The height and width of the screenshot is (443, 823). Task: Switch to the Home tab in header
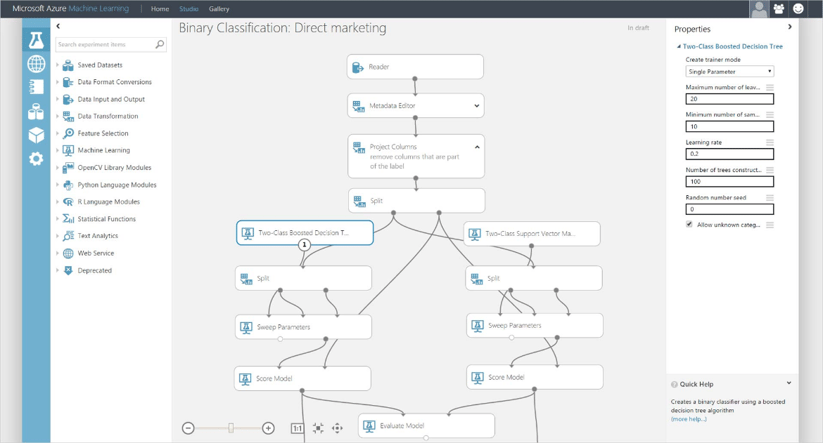(159, 9)
